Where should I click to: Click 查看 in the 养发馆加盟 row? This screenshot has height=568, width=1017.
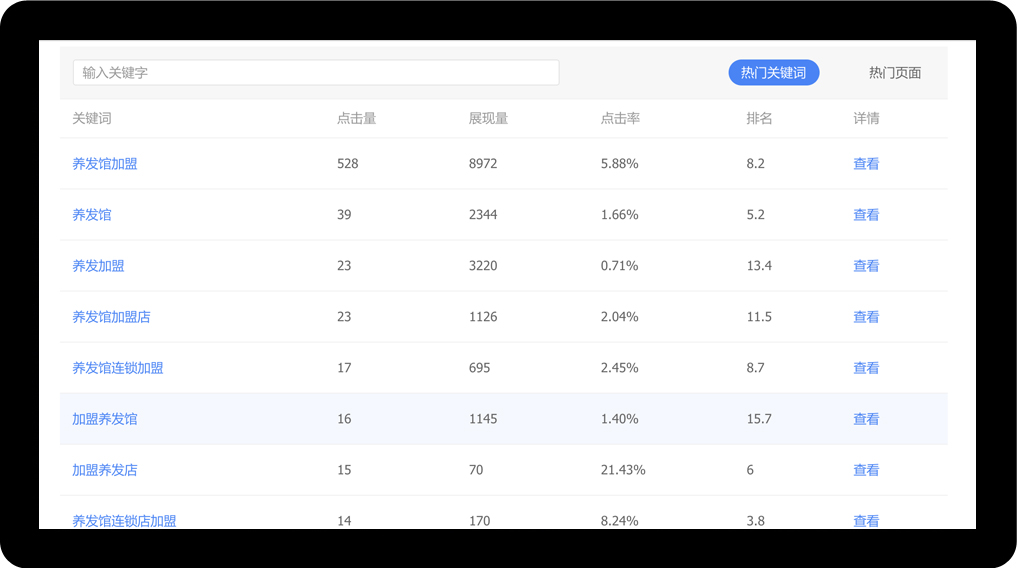pyautogui.click(x=866, y=164)
